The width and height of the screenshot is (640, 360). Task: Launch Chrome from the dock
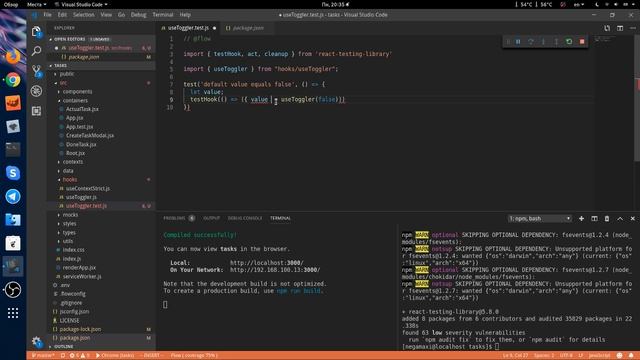[13, 80]
